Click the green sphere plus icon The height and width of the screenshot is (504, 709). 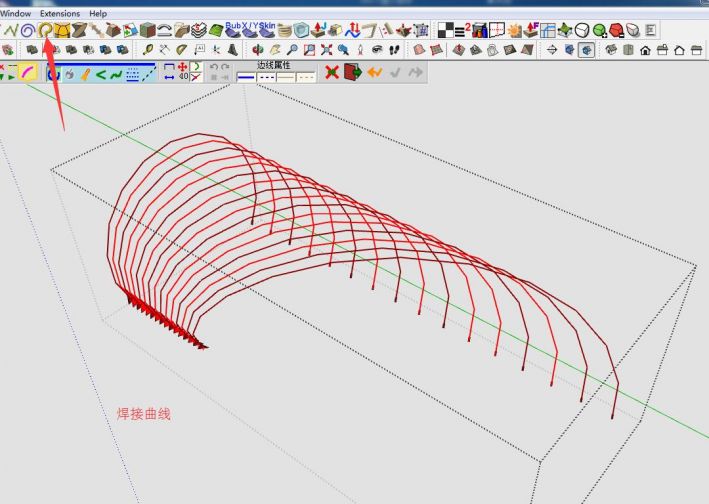[x=600, y=30]
